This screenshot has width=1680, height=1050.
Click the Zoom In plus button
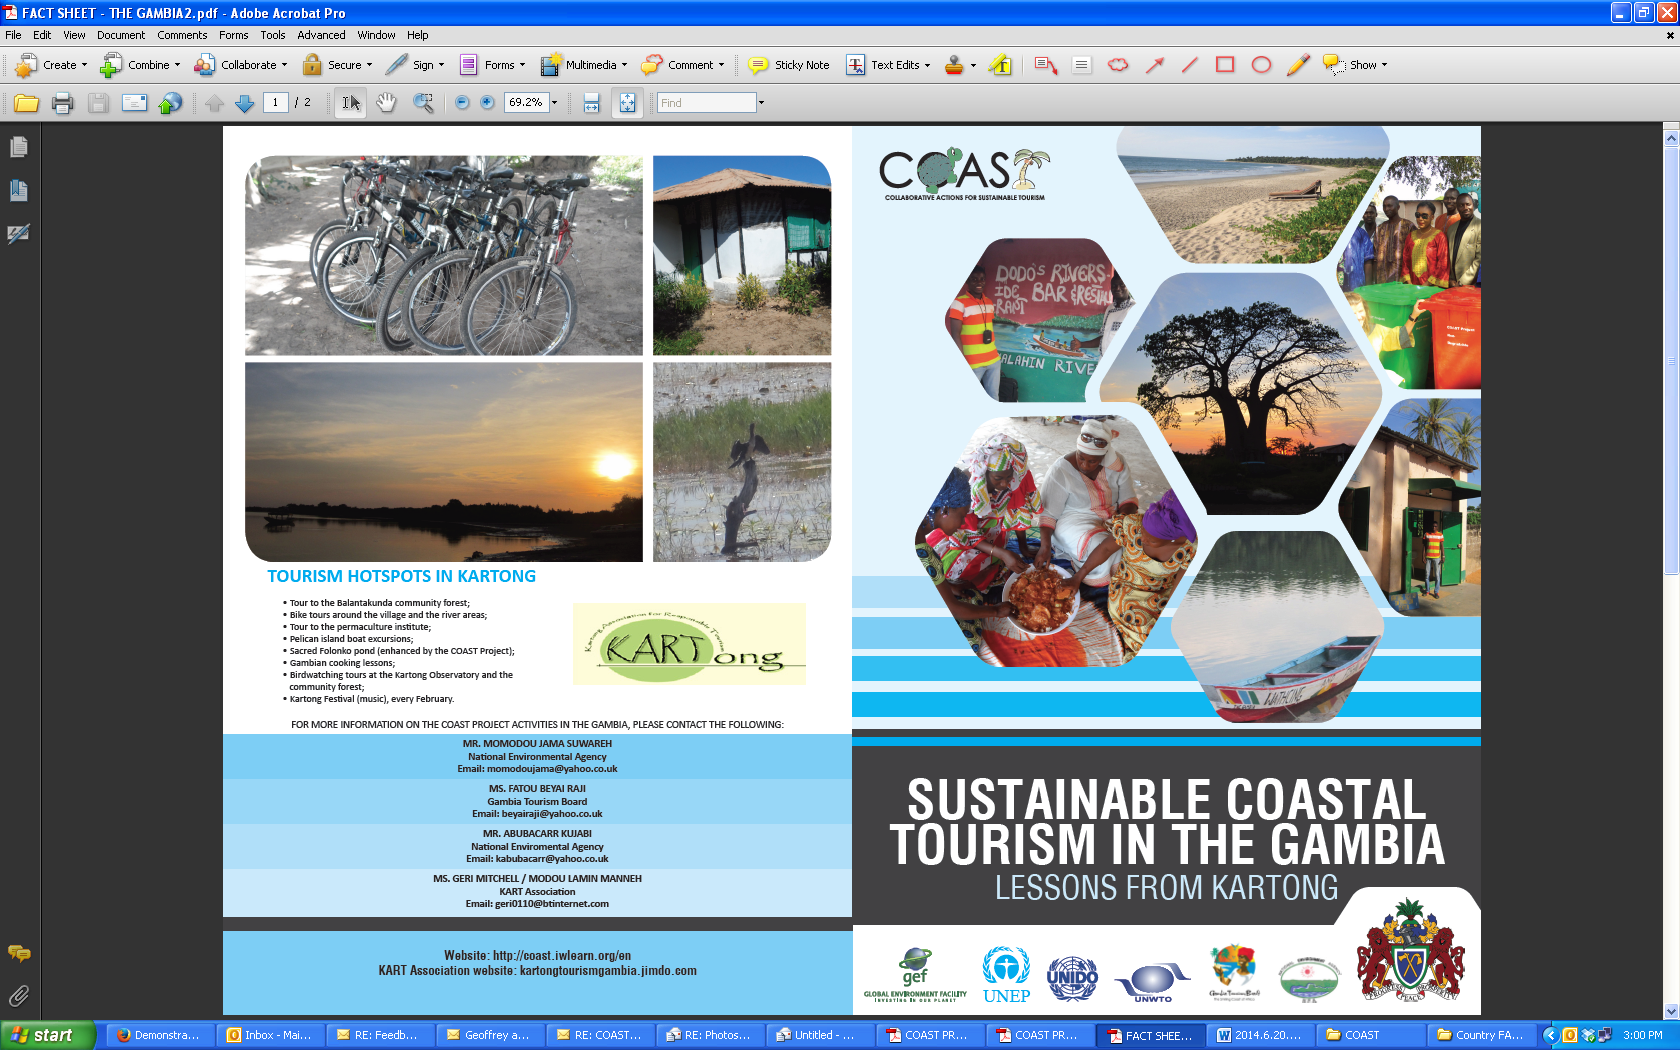(x=487, y=103)
